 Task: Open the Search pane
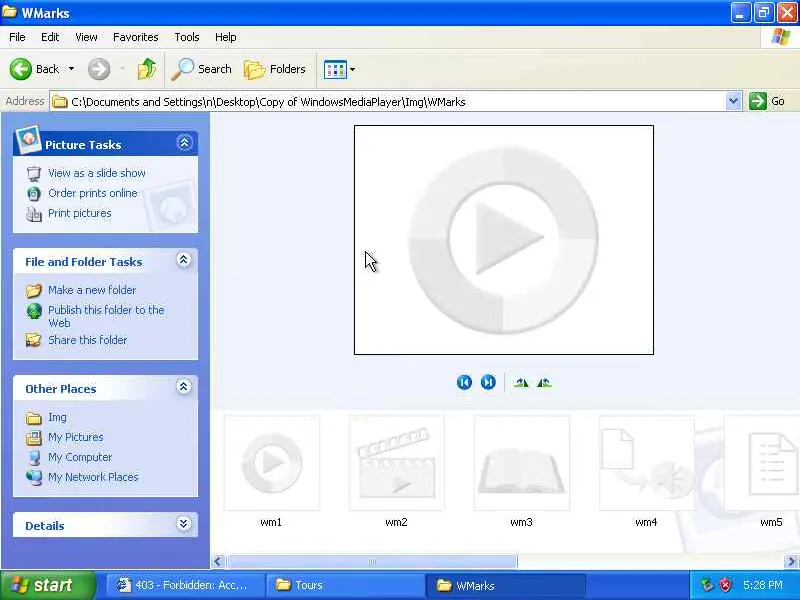(202, 69)
